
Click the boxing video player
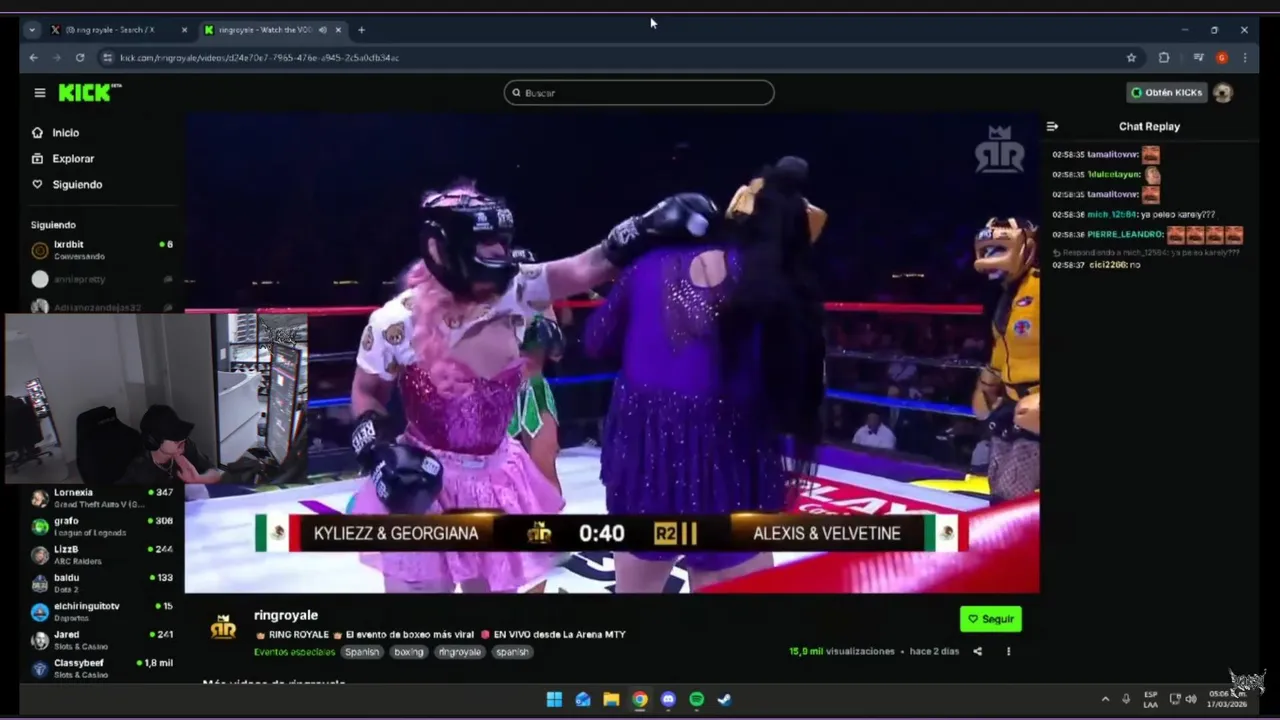[612, 352]
